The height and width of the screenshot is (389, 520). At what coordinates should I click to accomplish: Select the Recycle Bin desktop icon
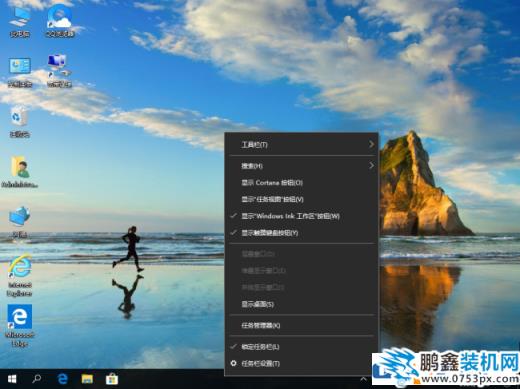pyautogui.click(x=19, y=122)
